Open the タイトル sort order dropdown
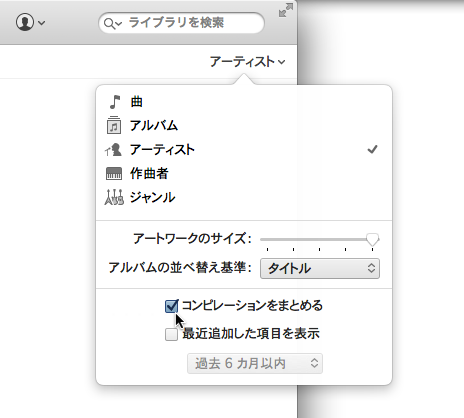Screen dimensions: 464x418 320,269
